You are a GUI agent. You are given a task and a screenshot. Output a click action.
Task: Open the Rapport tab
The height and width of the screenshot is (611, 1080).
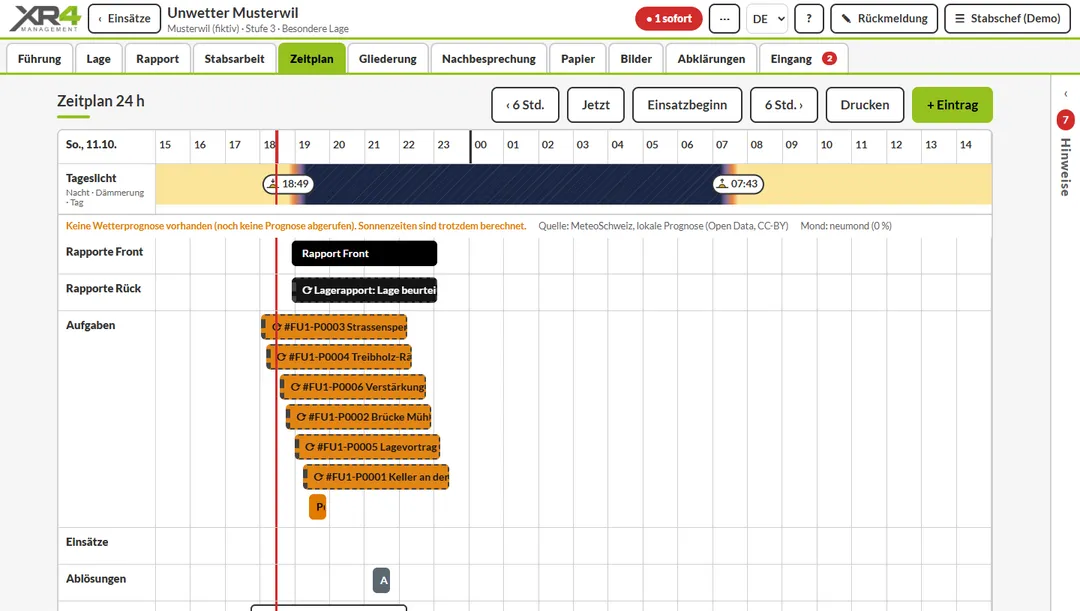pyautogui.click(x=158, y=59)
